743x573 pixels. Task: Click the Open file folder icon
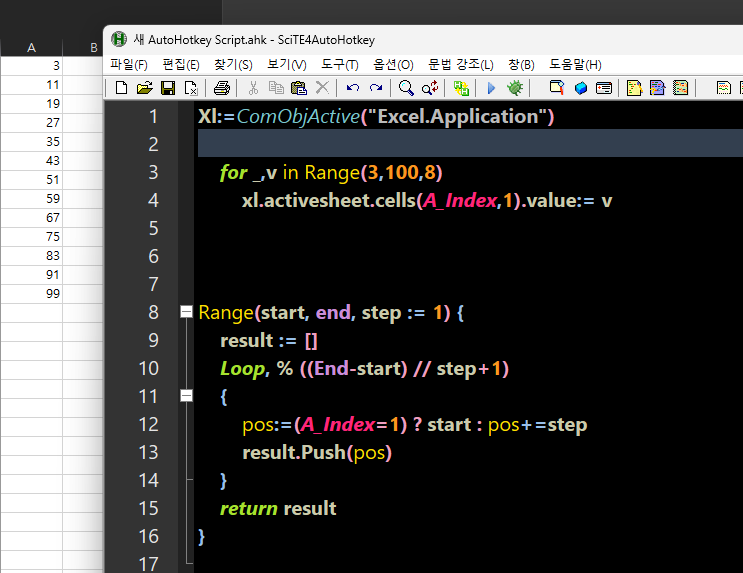145,88
